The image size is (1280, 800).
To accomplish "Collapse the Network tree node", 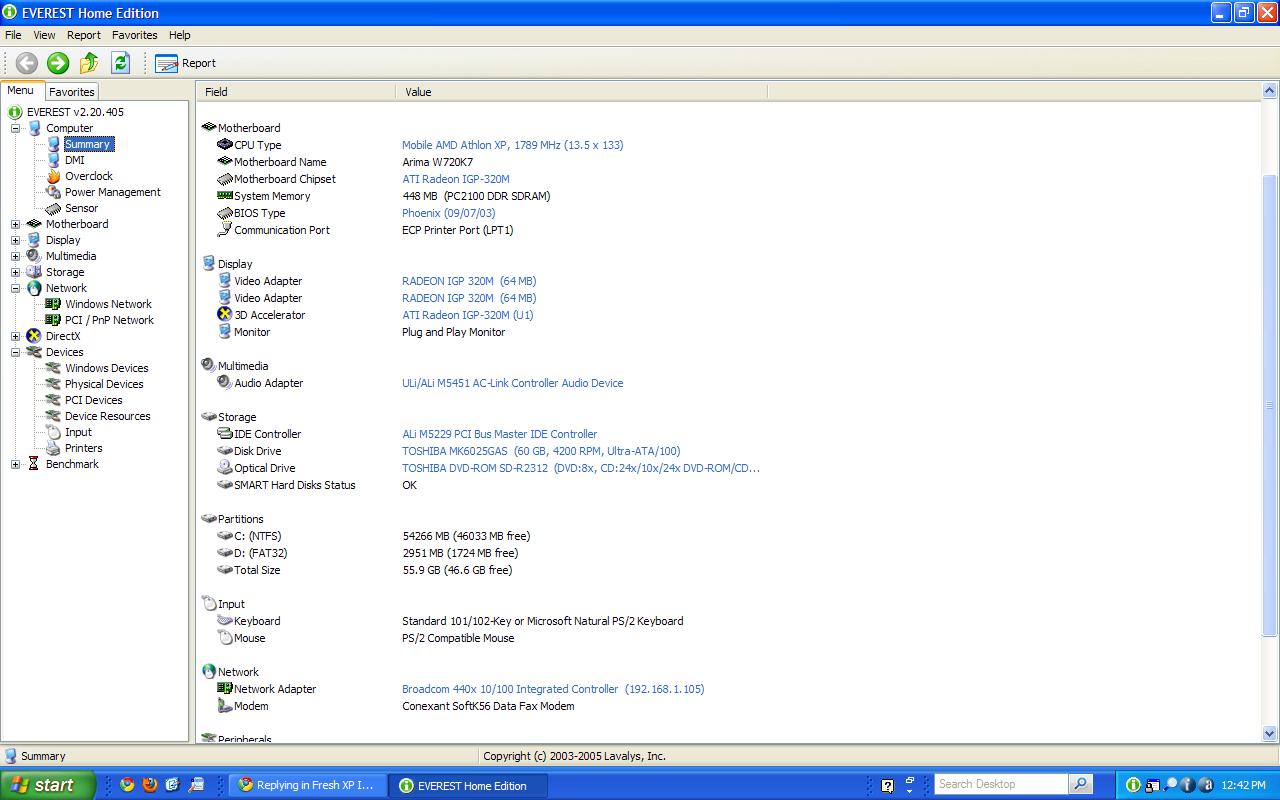I will click(15, 288).
